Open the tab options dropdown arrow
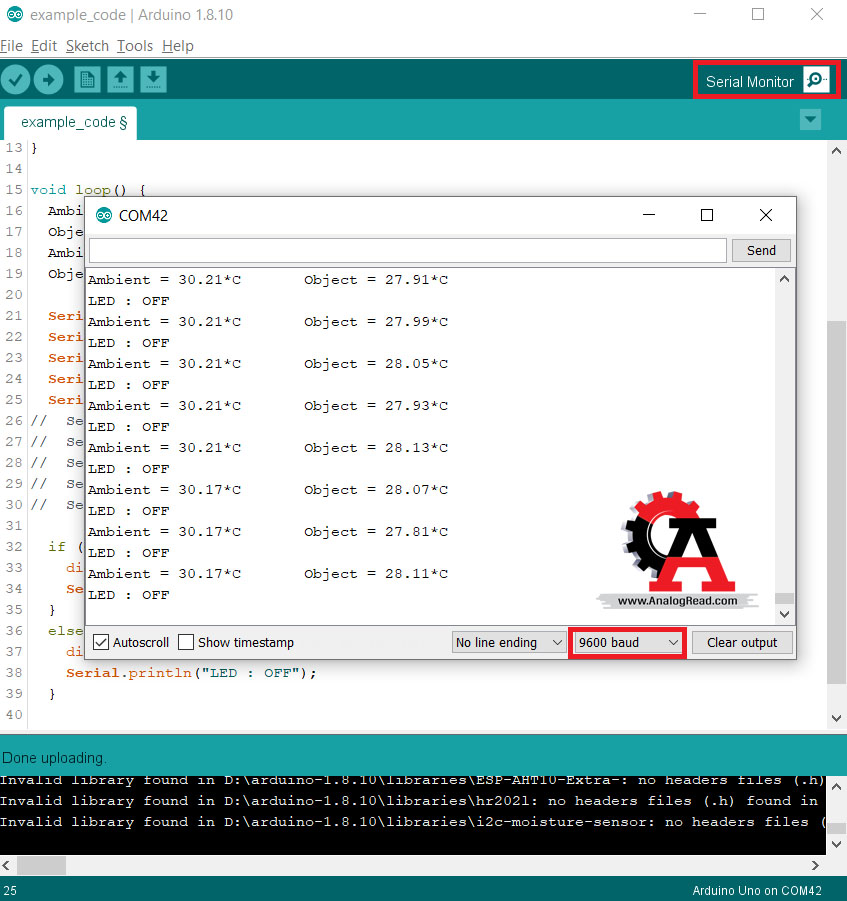847x901 pixels. (x=810, y=120)
